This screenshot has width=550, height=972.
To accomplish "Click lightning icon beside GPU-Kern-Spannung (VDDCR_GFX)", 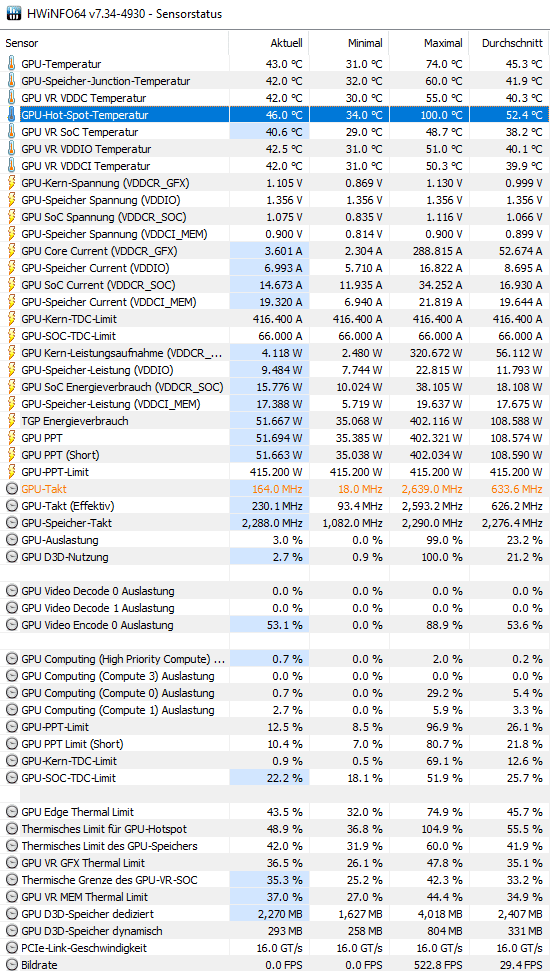I will 11,183.
